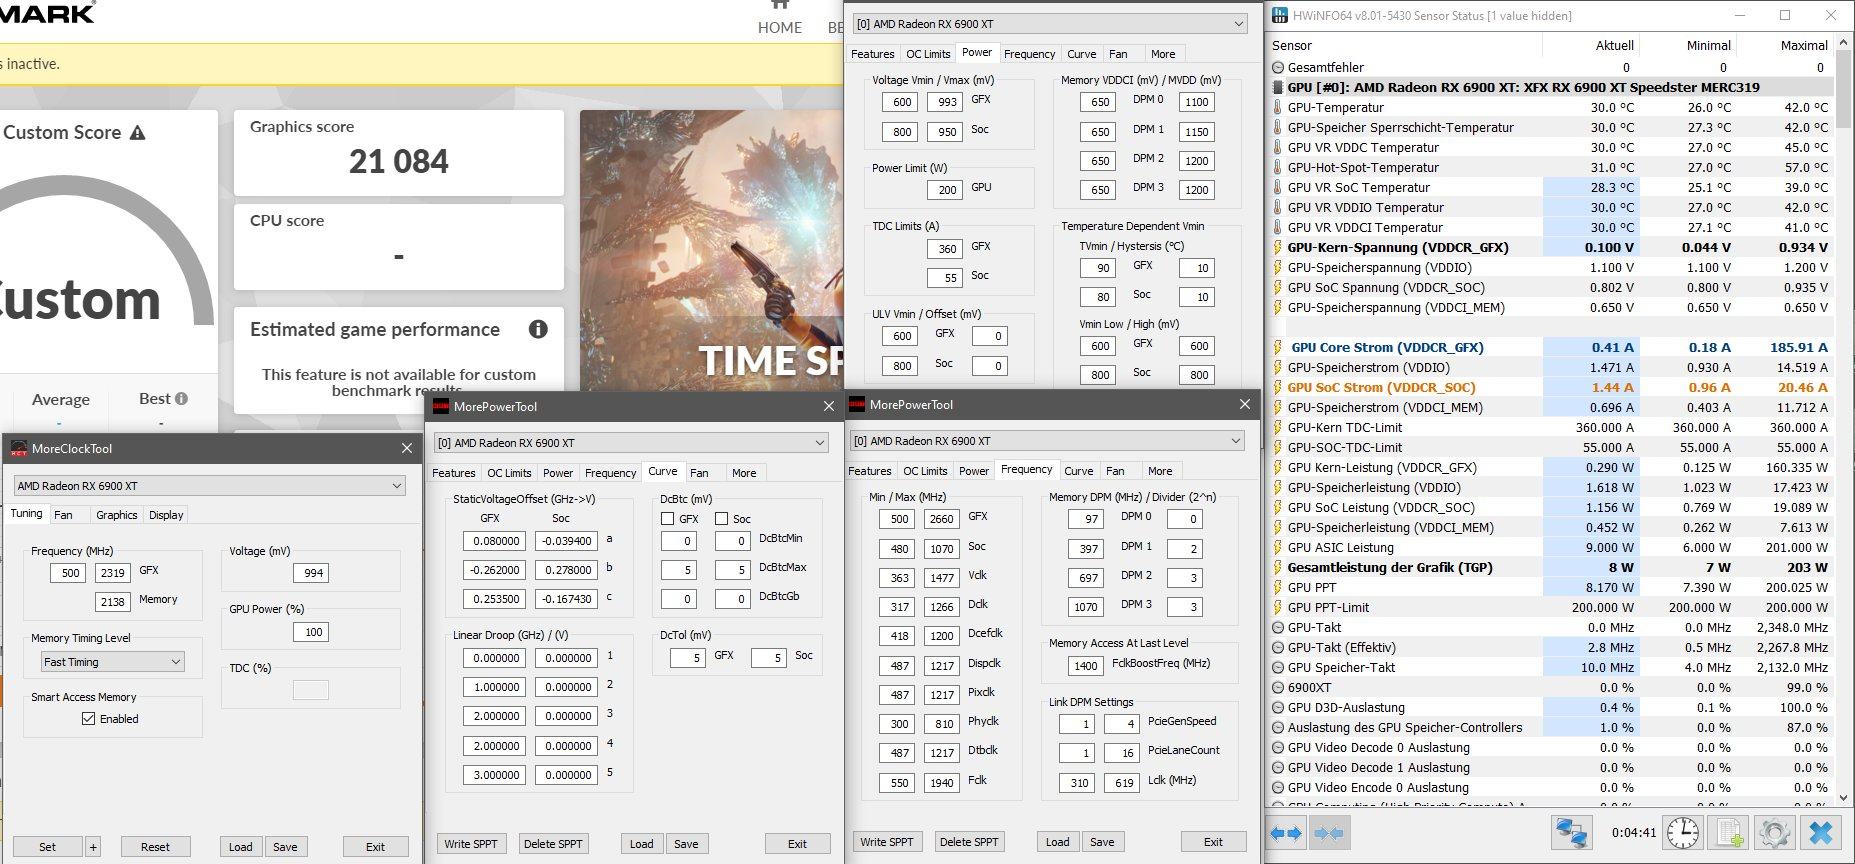Click the FclkBoostFreq field showing 1400
1855x864 pixels.
point(1085,666)
